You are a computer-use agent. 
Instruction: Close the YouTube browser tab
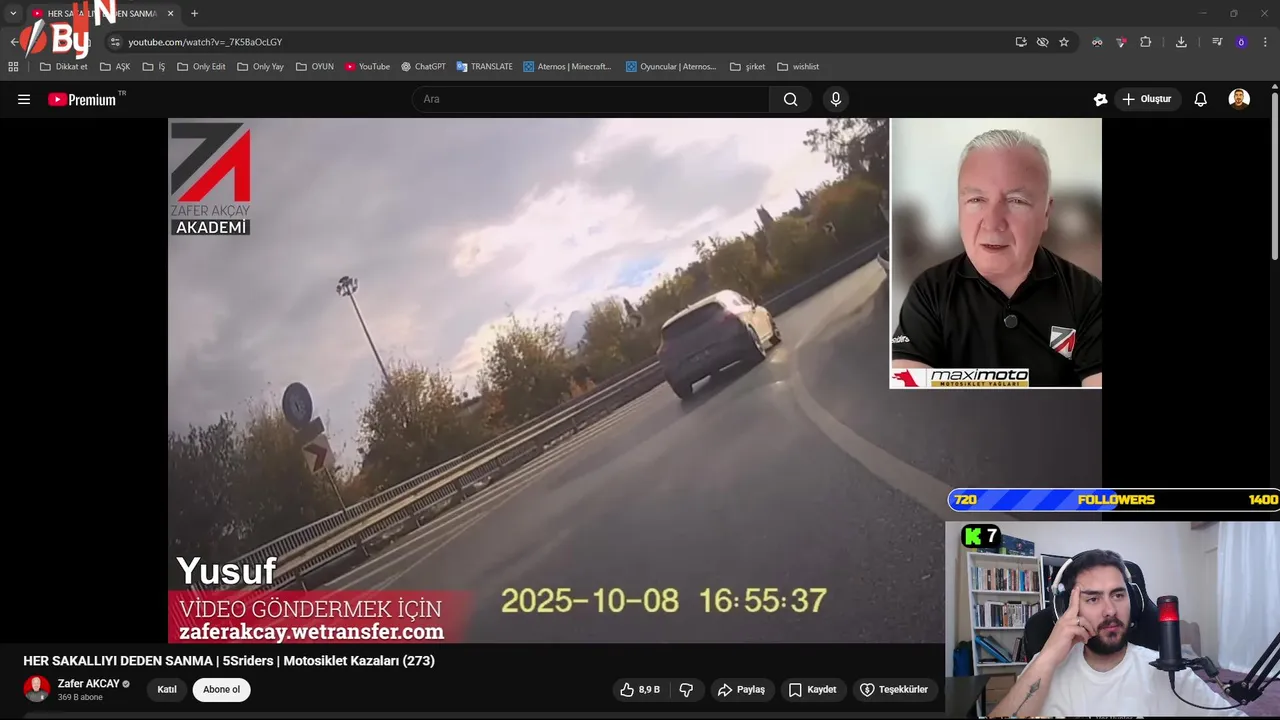(x=170, y=13)
